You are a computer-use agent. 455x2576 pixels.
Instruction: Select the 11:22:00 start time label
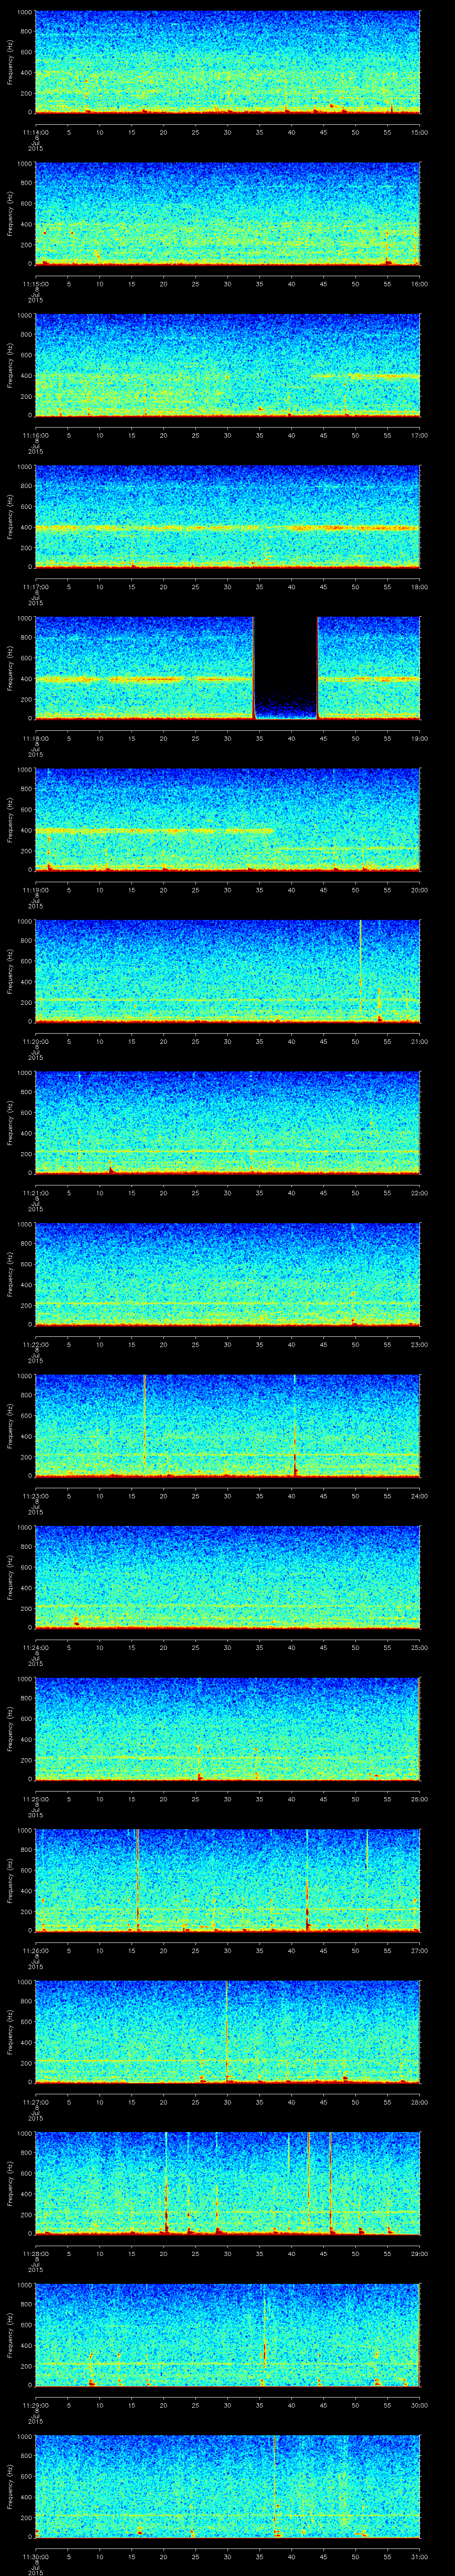pyautogui.click(x=36, y=1344)
